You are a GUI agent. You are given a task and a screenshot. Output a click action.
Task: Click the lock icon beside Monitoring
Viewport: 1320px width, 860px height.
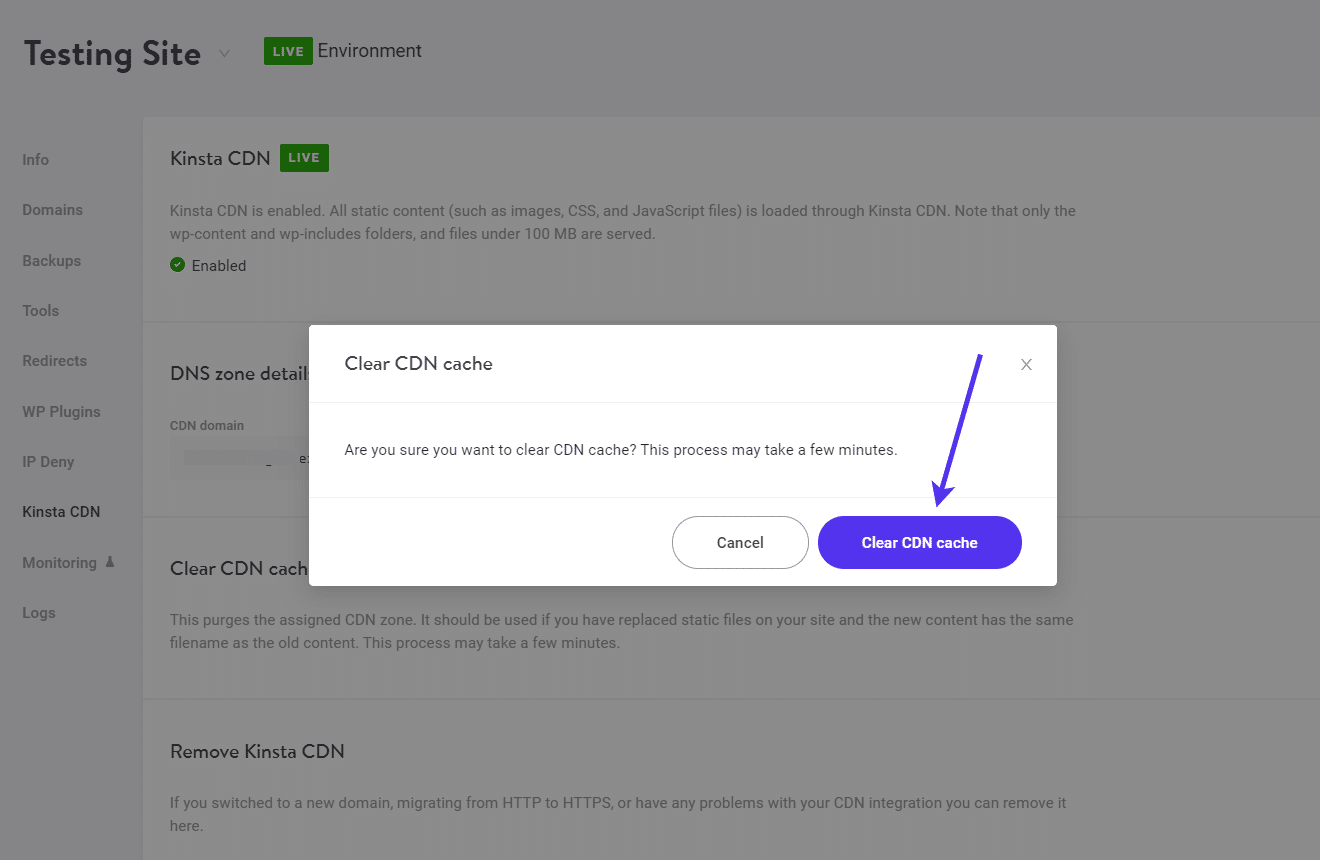click(111, 562)
